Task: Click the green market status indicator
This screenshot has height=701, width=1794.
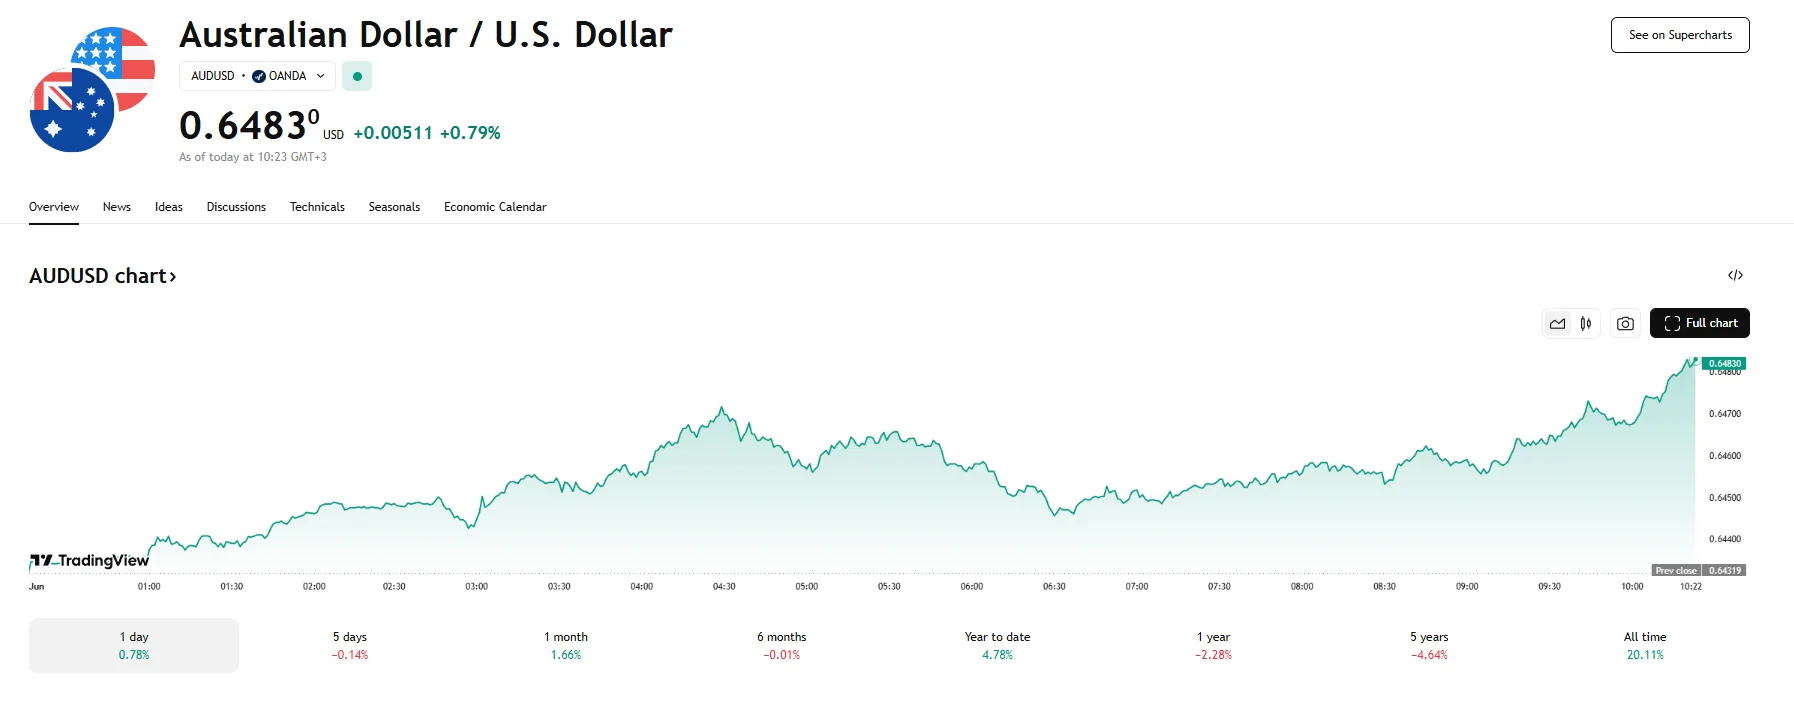Action: (x=357, y=76)
